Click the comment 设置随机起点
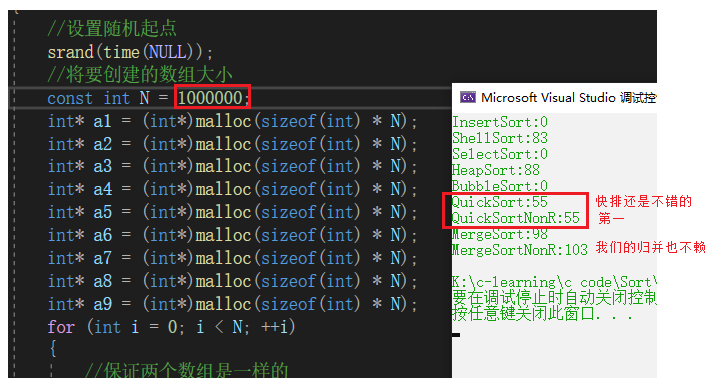The width and height of the screenshot is (713, 386). [x=112, y=29]
